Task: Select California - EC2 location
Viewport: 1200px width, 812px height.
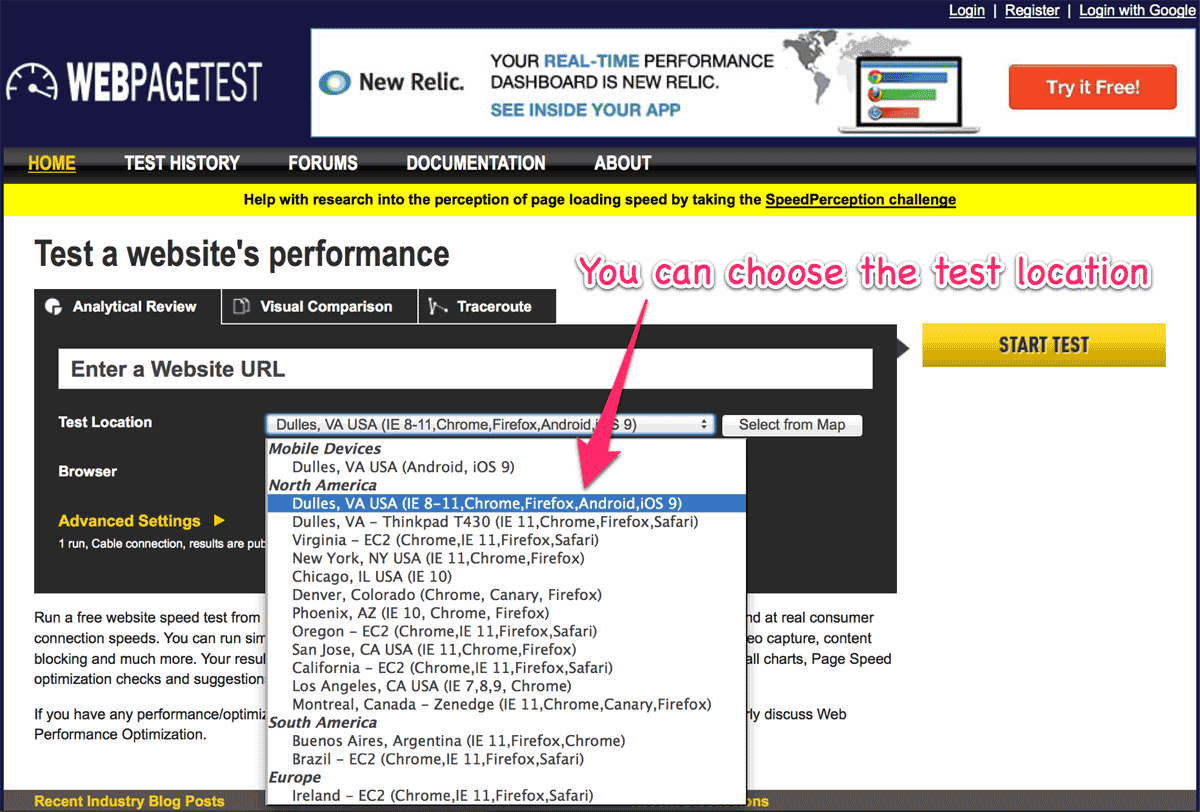Action: pos(506,668)
